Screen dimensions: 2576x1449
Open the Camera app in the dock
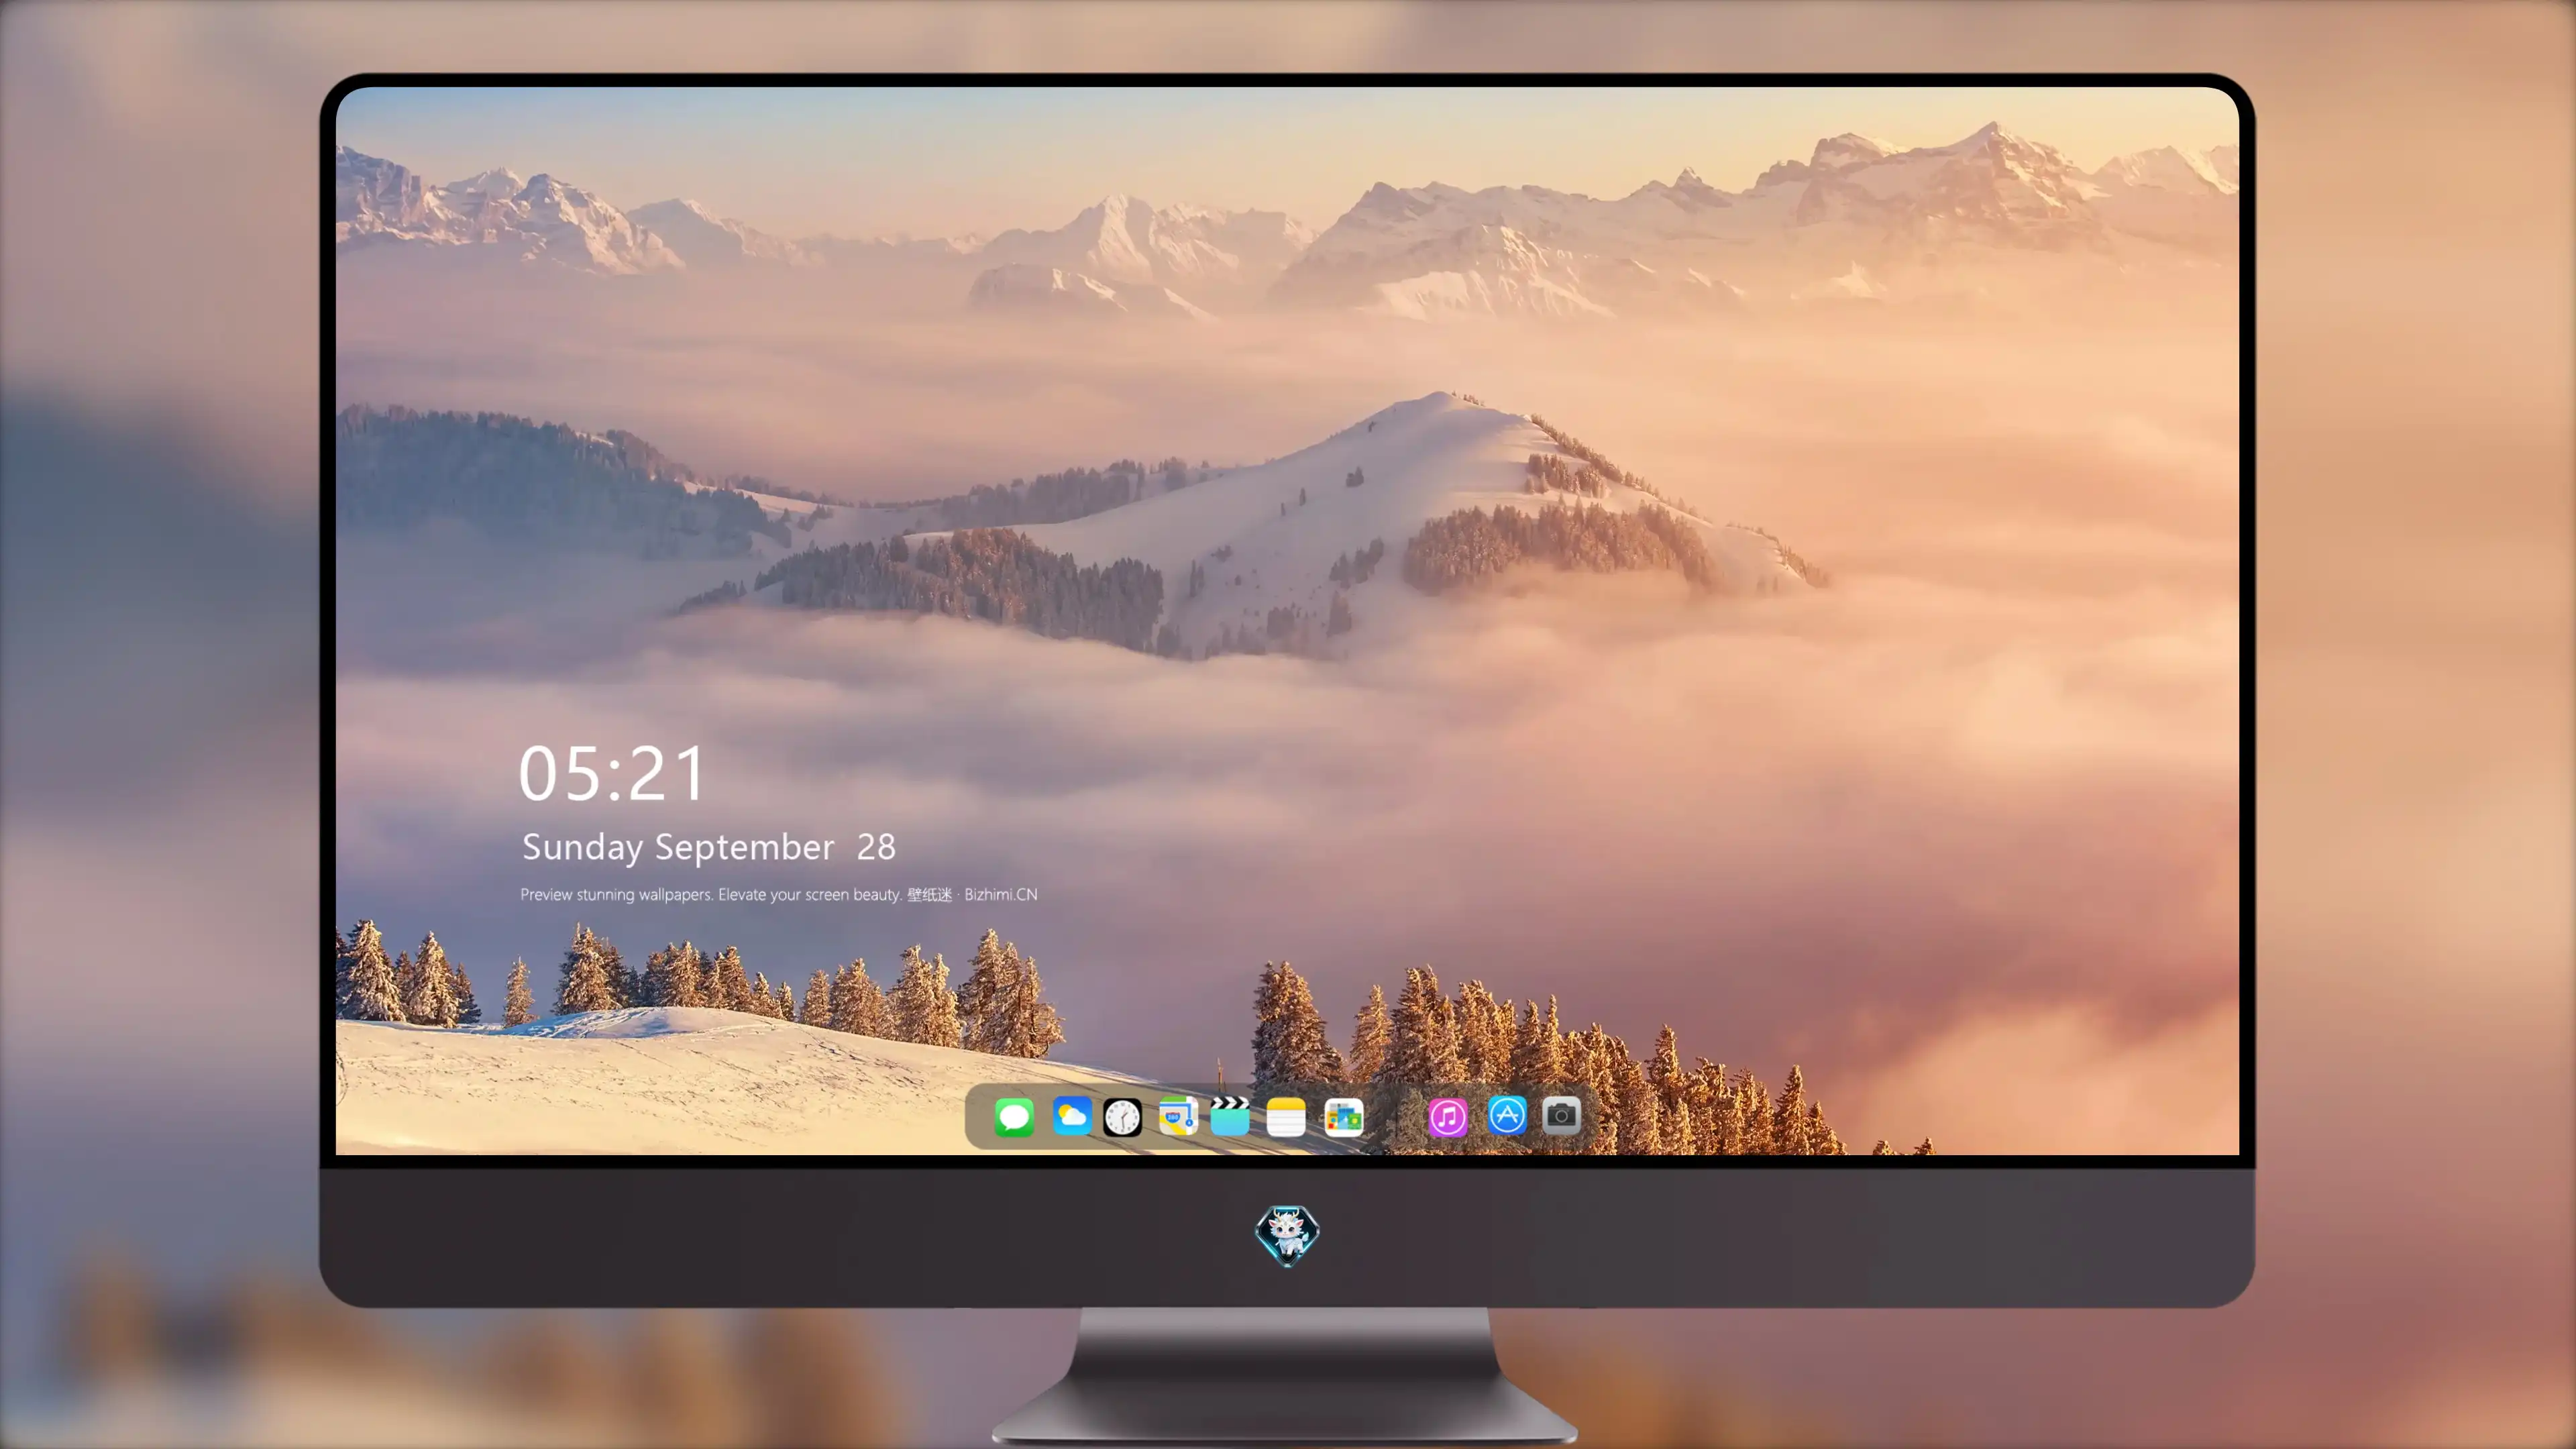pos(1561,1115)
